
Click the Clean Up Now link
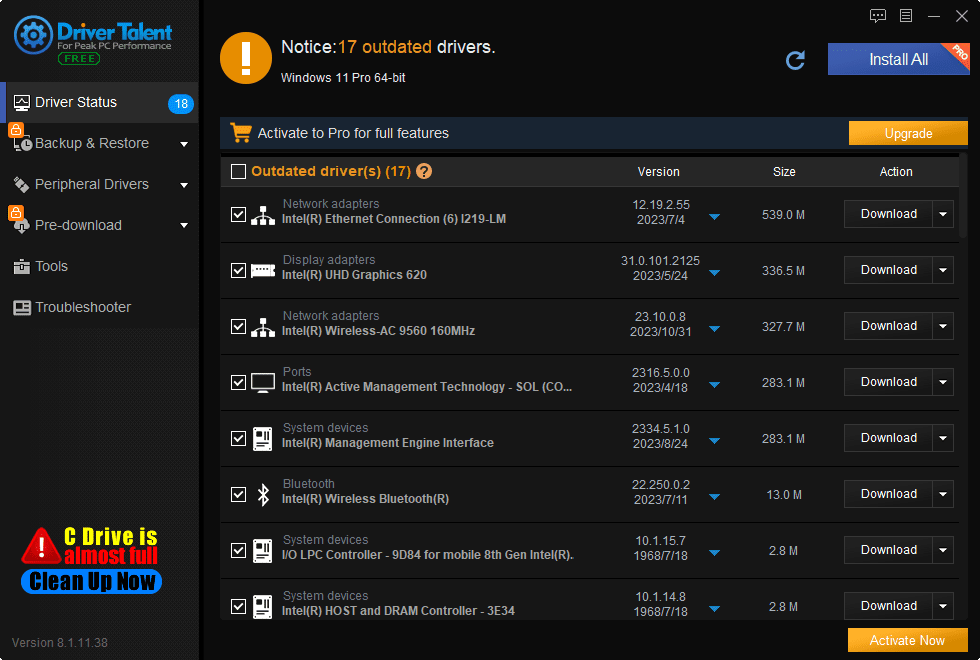coord(90,582)
